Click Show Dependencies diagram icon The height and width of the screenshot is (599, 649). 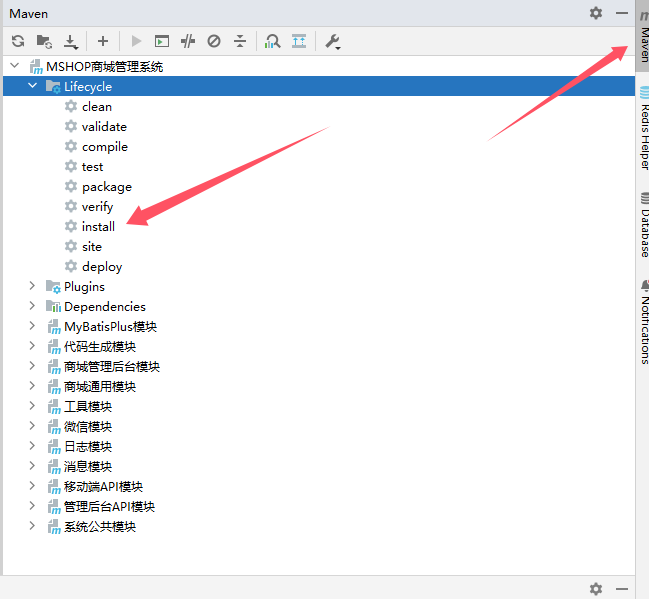[299, 41]
